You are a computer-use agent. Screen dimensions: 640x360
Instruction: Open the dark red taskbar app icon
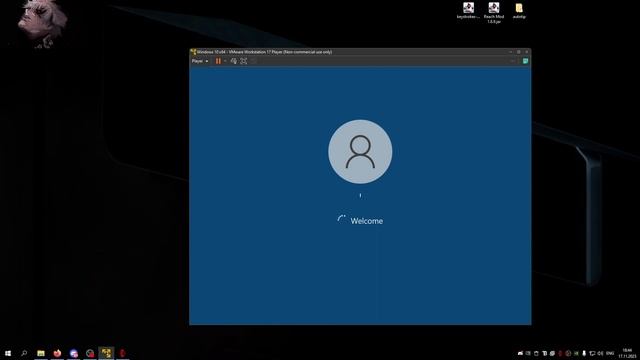pyautogui.click(x=122, y=353)
